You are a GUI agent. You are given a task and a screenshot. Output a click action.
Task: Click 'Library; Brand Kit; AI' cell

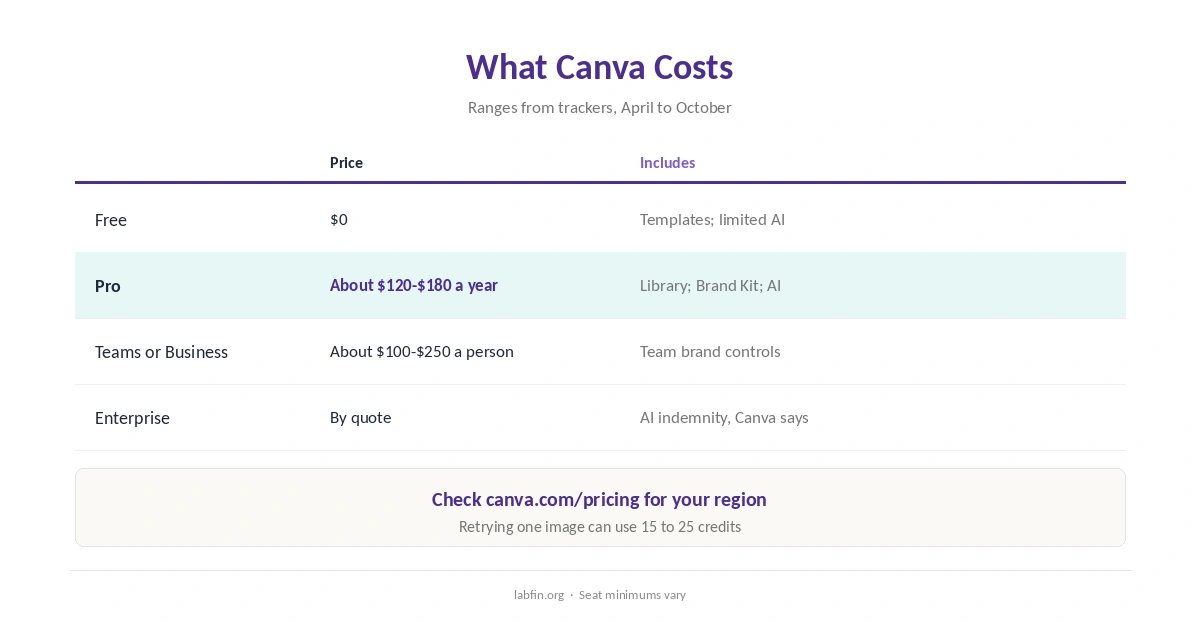[710, 285]
